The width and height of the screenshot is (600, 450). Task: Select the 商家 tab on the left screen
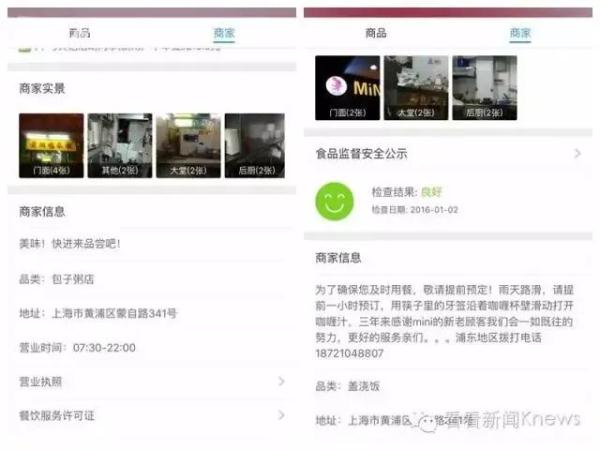tap(224, 33)
